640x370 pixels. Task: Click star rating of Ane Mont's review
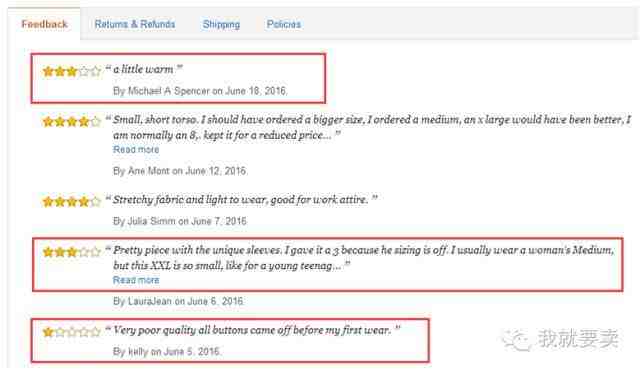pyautogui.click(x=72, y=122)
